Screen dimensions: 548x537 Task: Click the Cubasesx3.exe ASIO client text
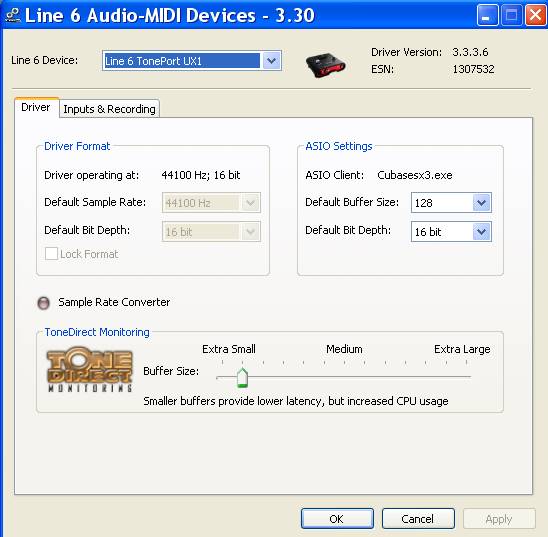click(415, 175)
